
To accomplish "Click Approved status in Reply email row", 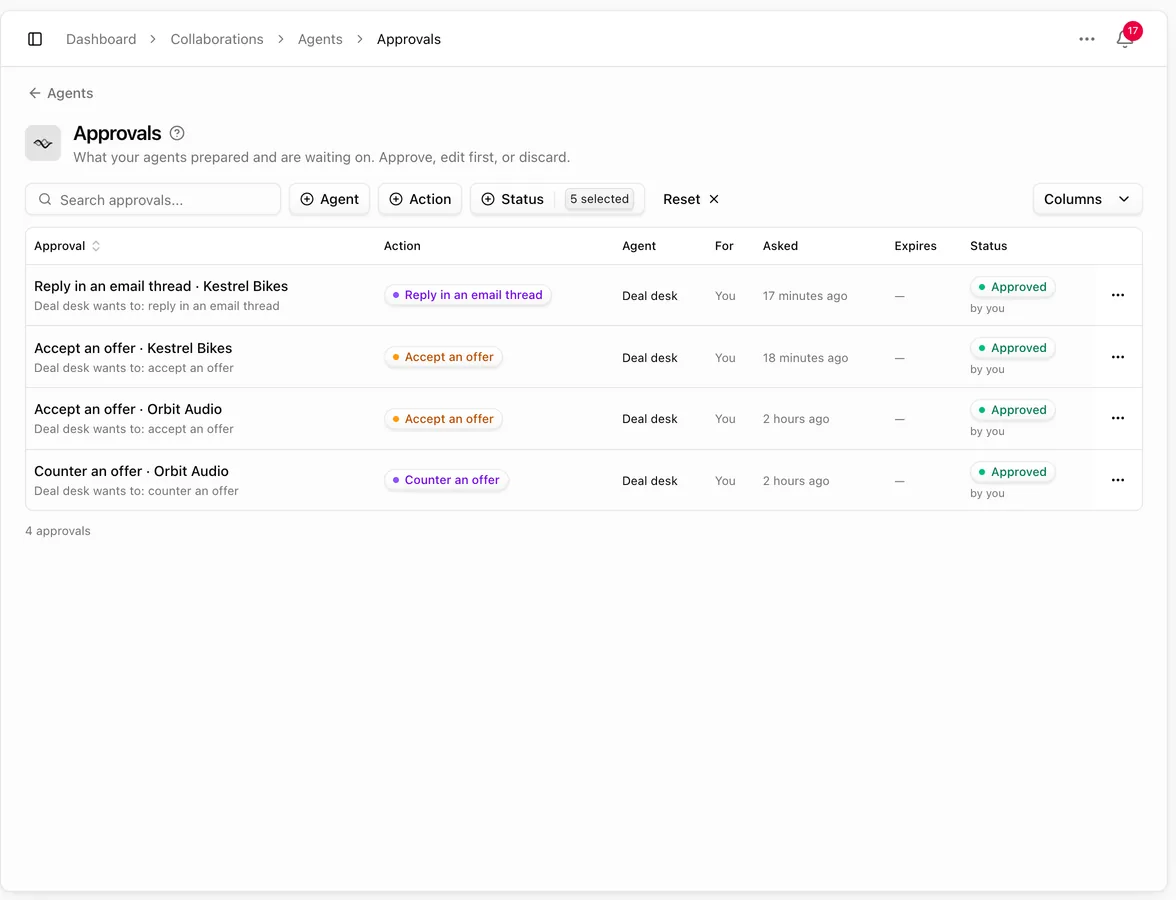I will [x=1012, y=286].
